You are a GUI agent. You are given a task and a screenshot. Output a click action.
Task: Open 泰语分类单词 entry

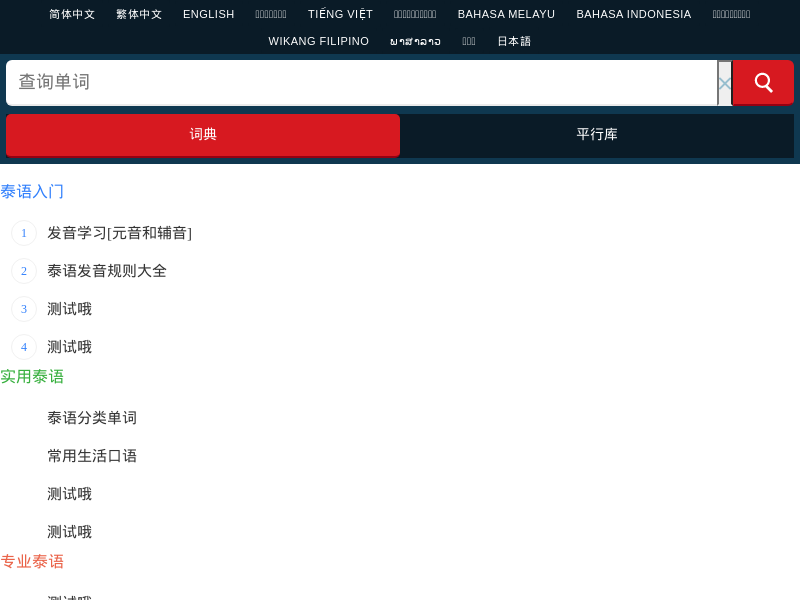pyautogui.click(x=92, y=418)
